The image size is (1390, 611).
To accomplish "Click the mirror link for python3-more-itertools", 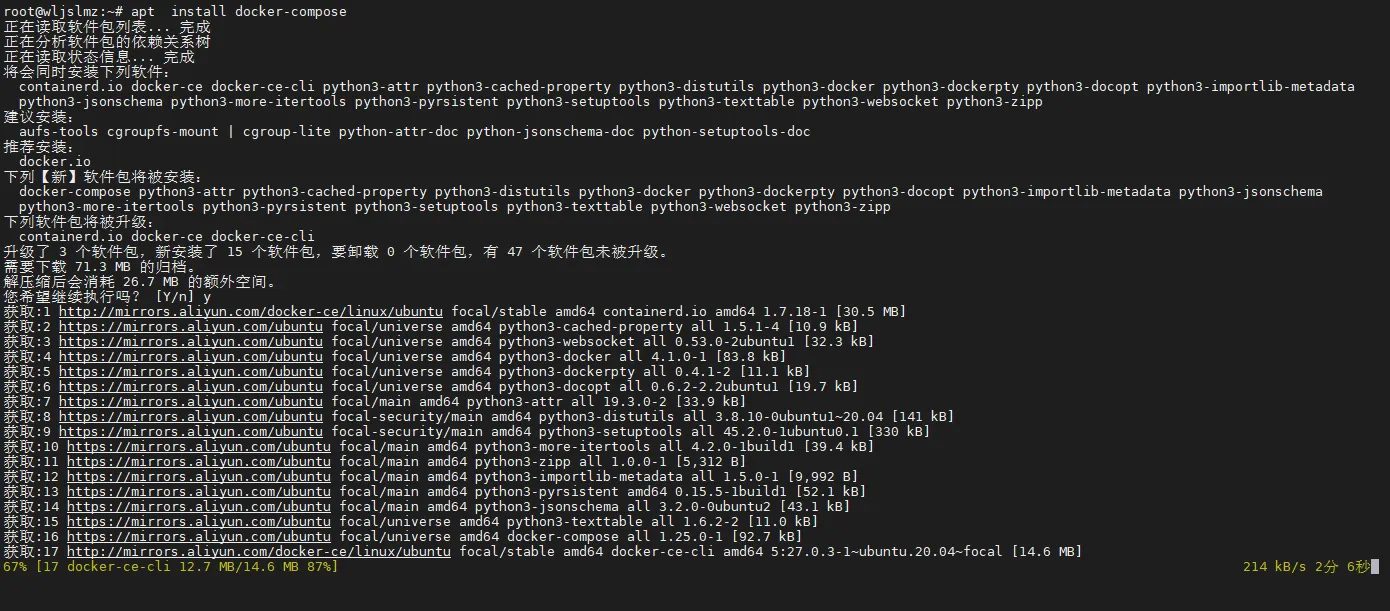I will tap(198, 447).
